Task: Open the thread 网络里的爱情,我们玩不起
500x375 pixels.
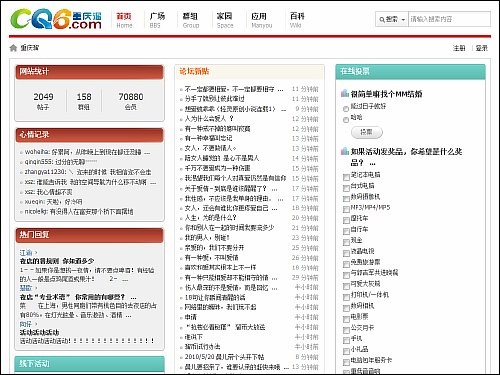Action: 220,307
